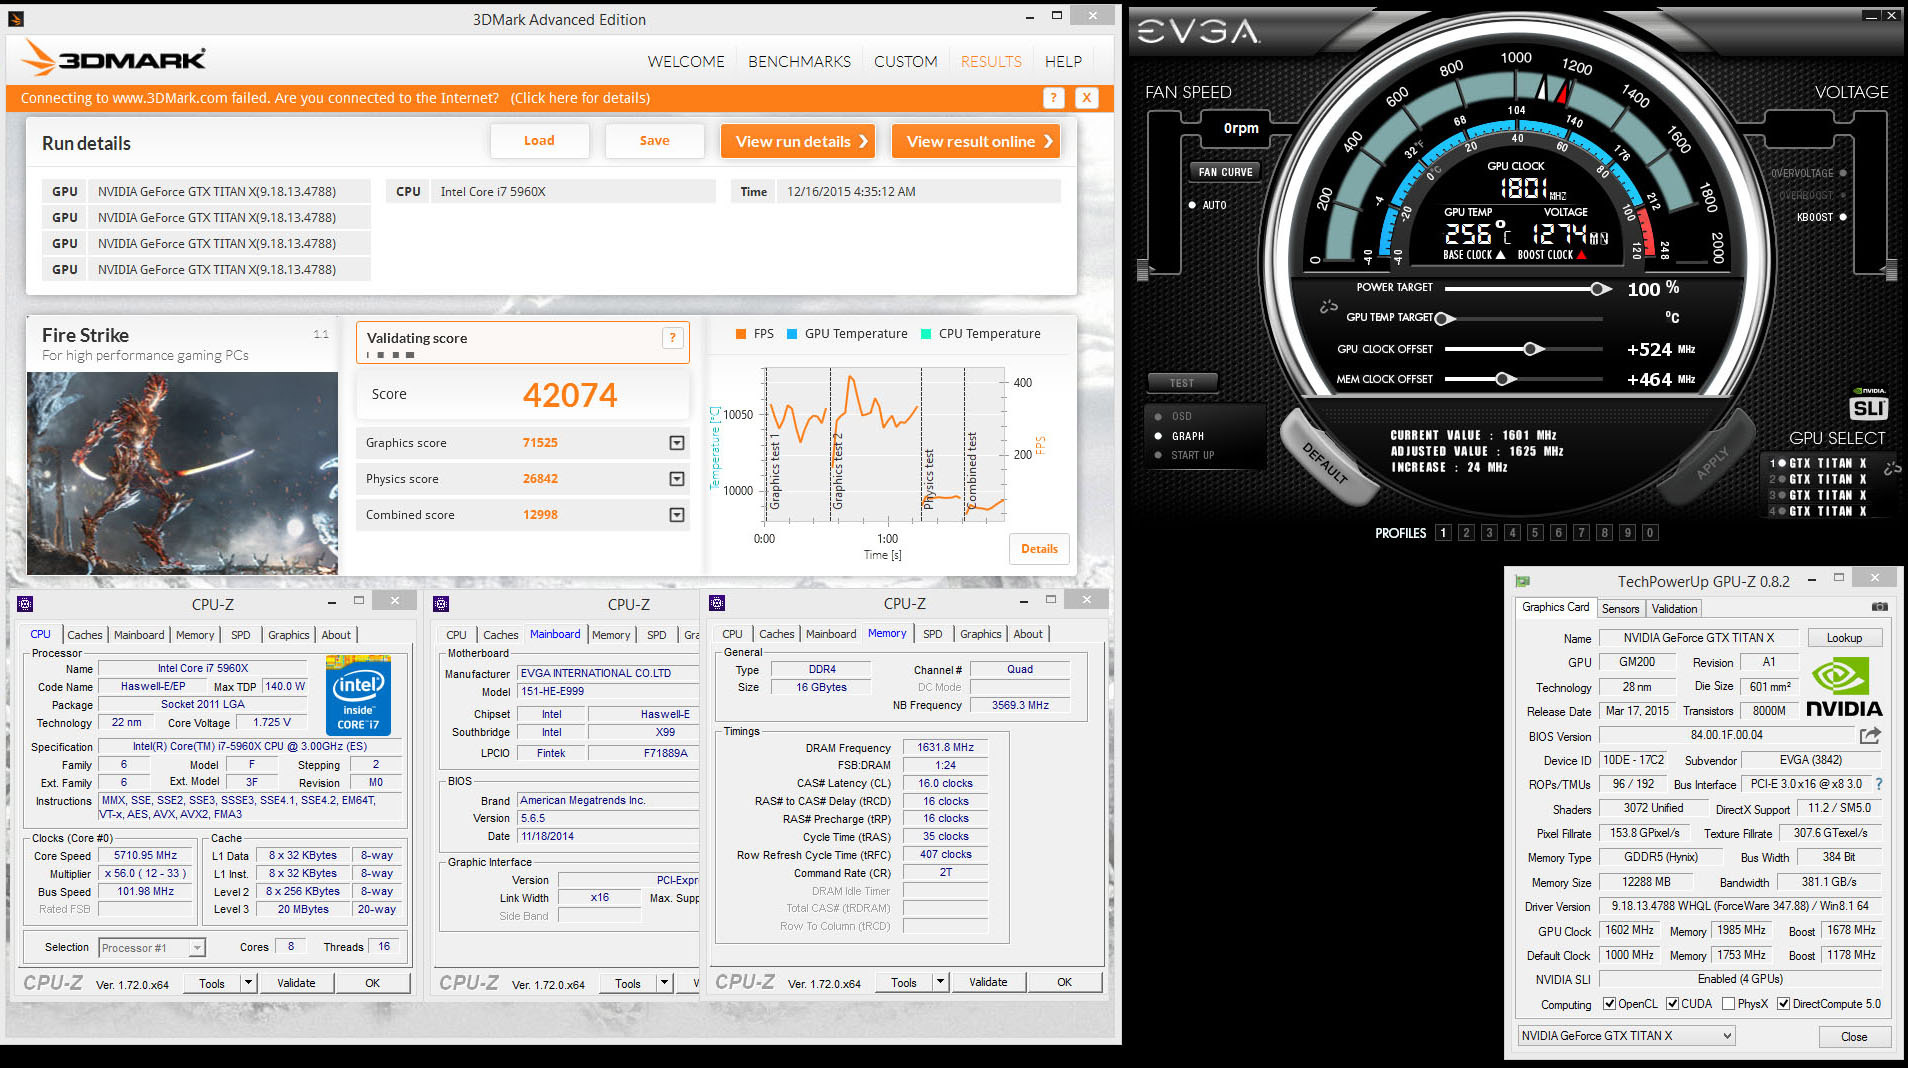Click the Click here for details link

580,98
